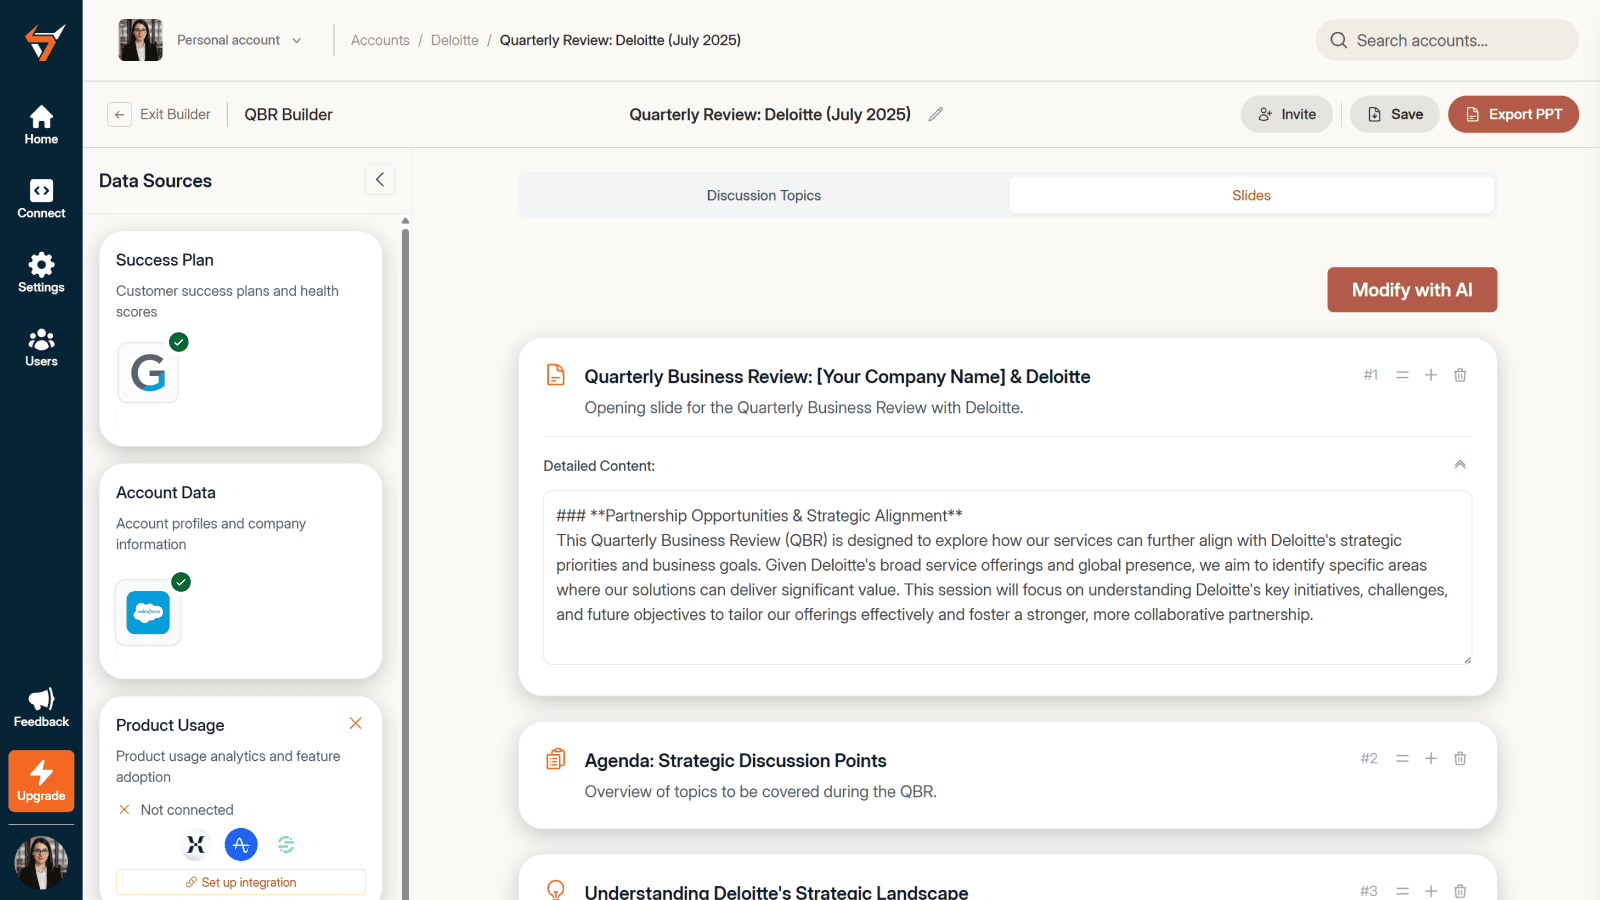Add a slide after slide #3
1600x900 pixels.
1431,891
